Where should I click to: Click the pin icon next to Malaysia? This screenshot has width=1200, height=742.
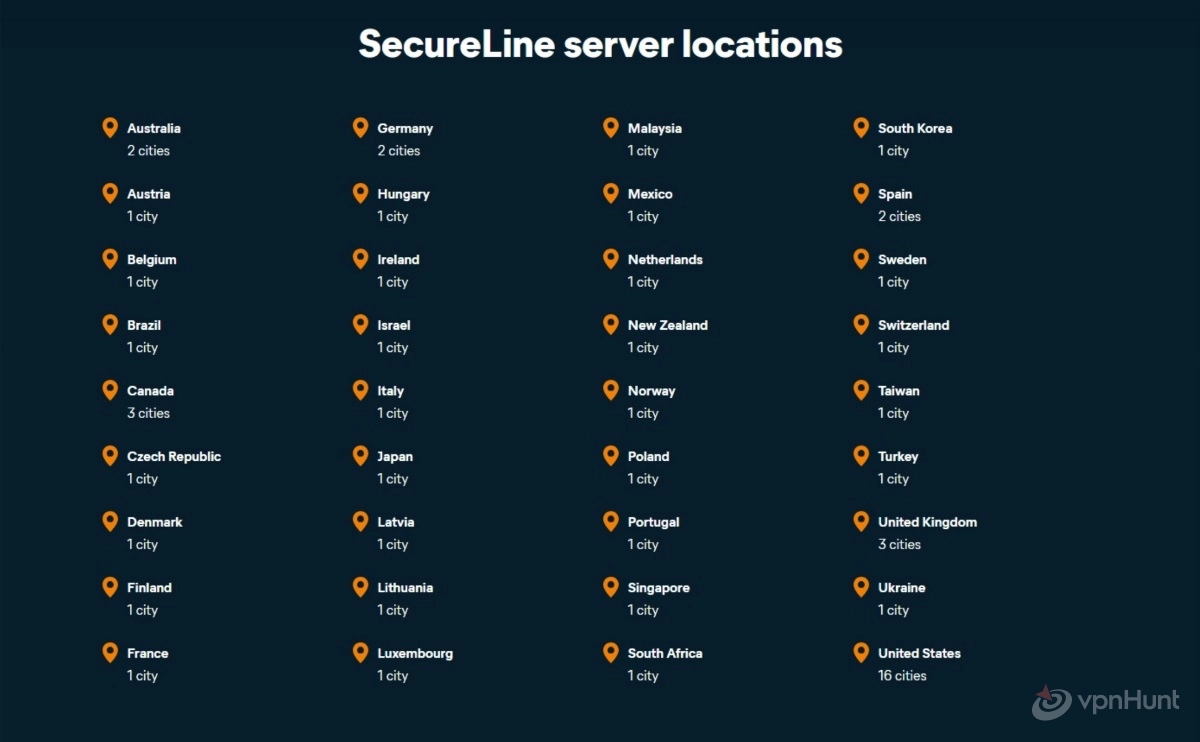coord(610,128)
